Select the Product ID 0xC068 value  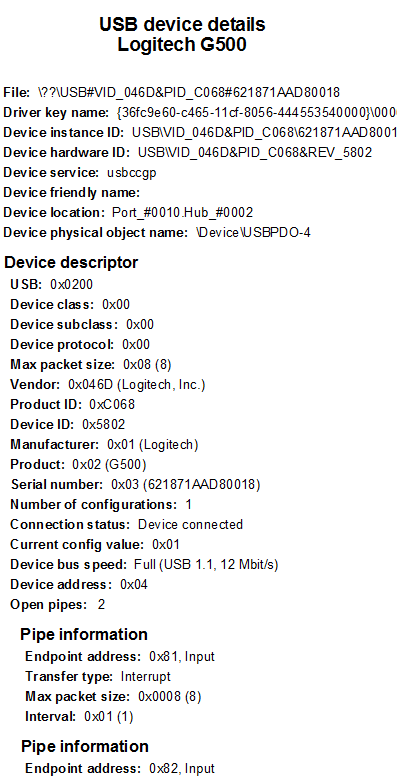(112, 404)
